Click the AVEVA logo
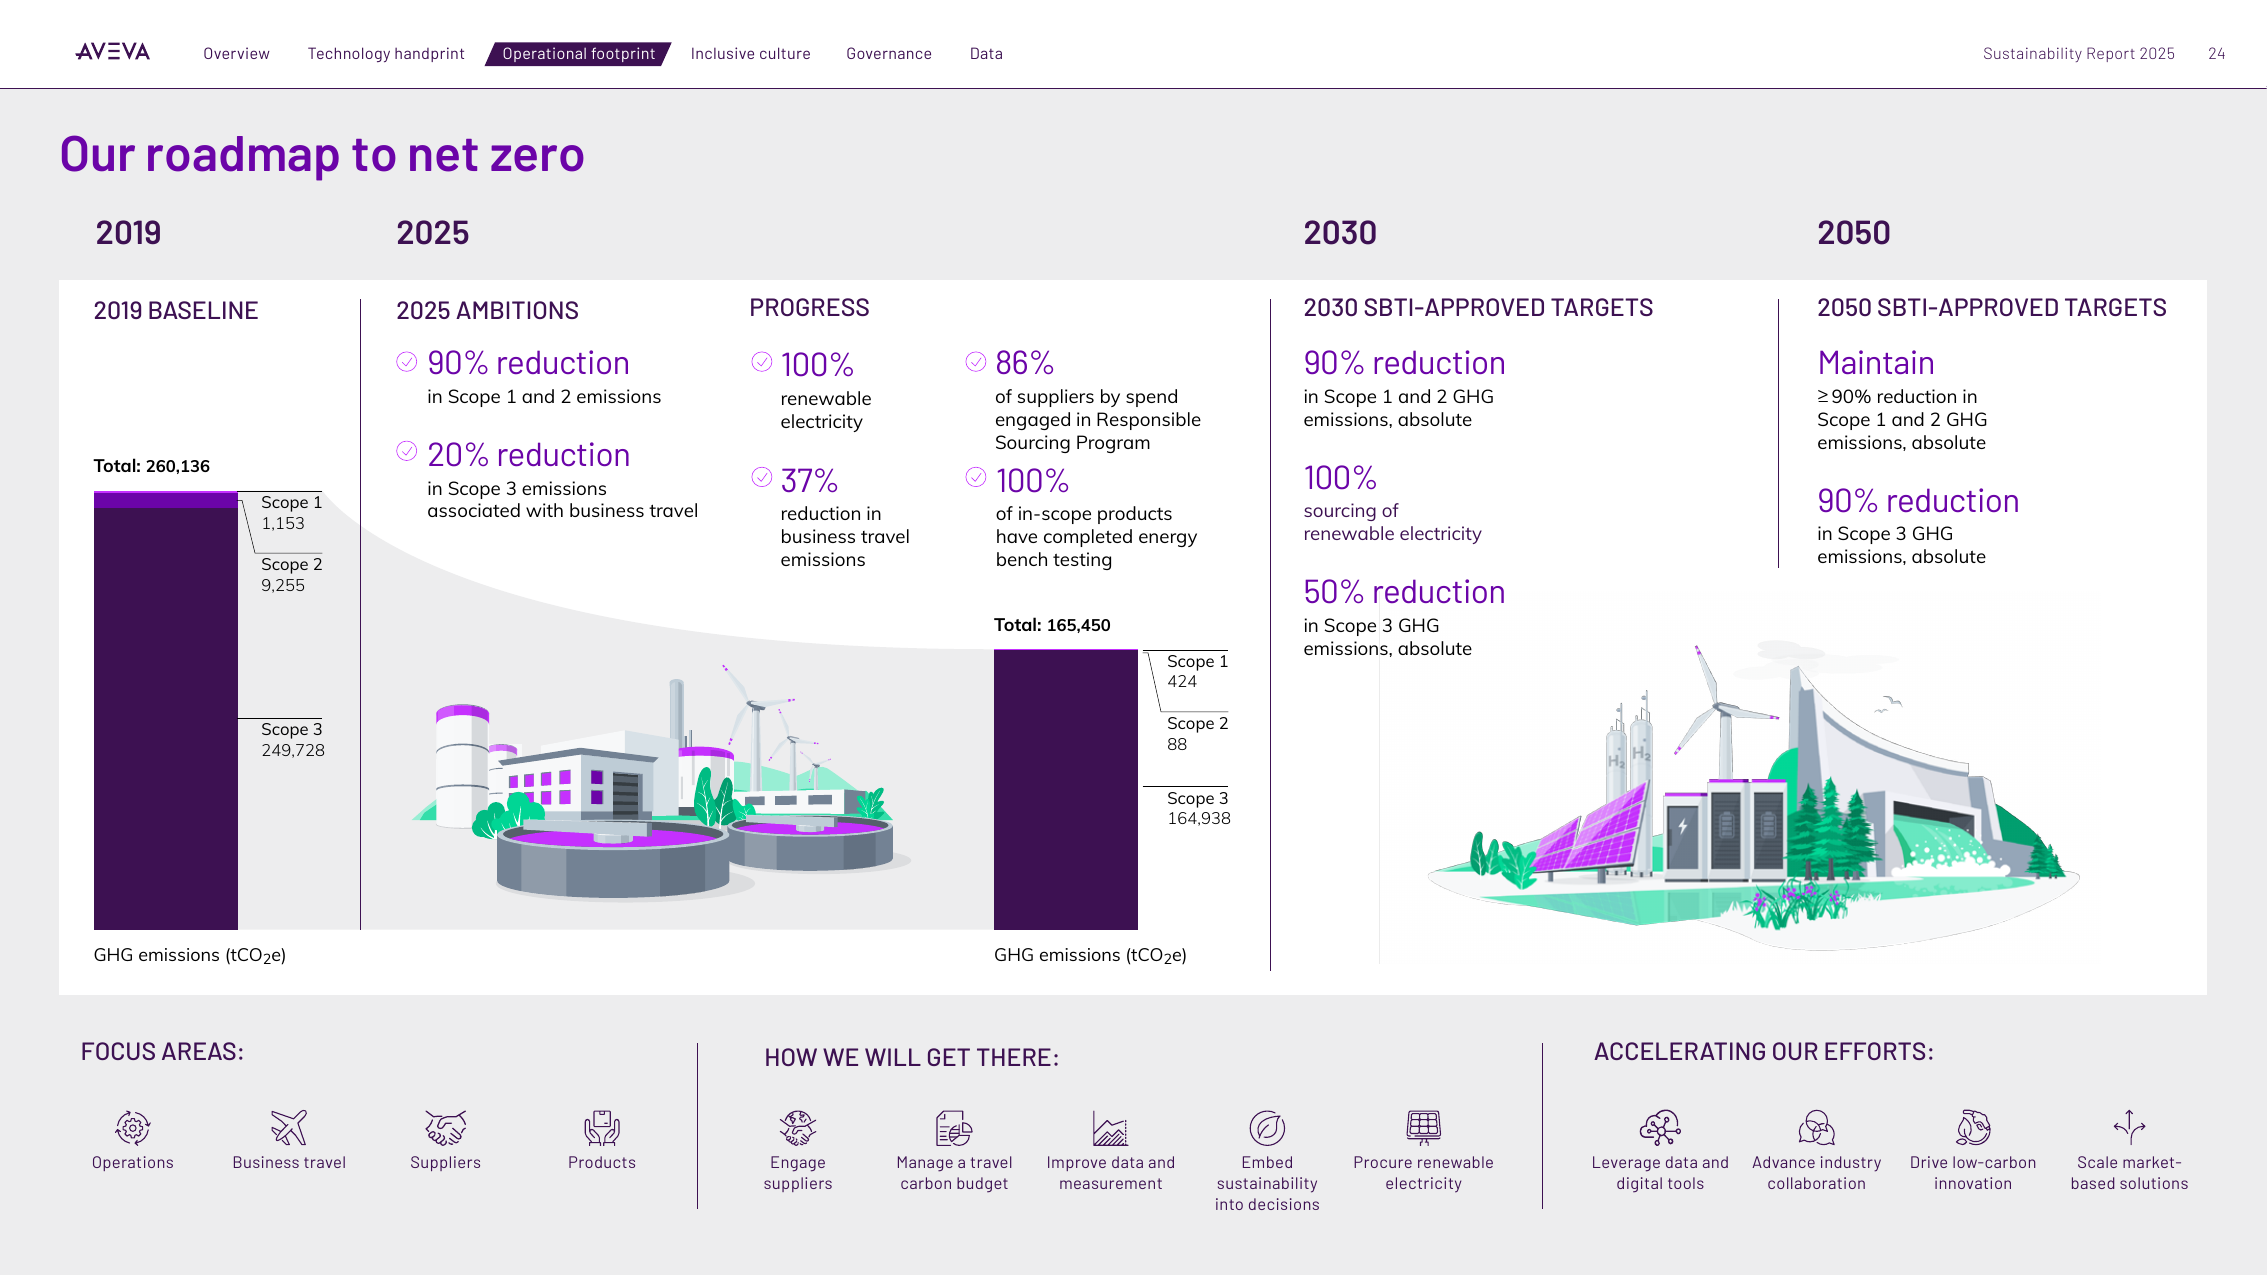The height and width of the screenshot is (1275, 2267). pos(113,52)
